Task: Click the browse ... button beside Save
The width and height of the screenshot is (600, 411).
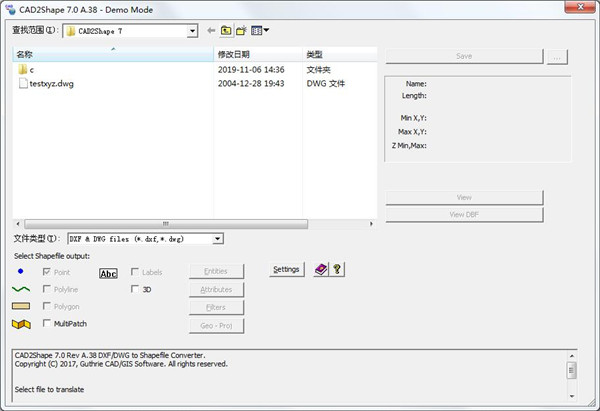Action: [x=557, y=57]
